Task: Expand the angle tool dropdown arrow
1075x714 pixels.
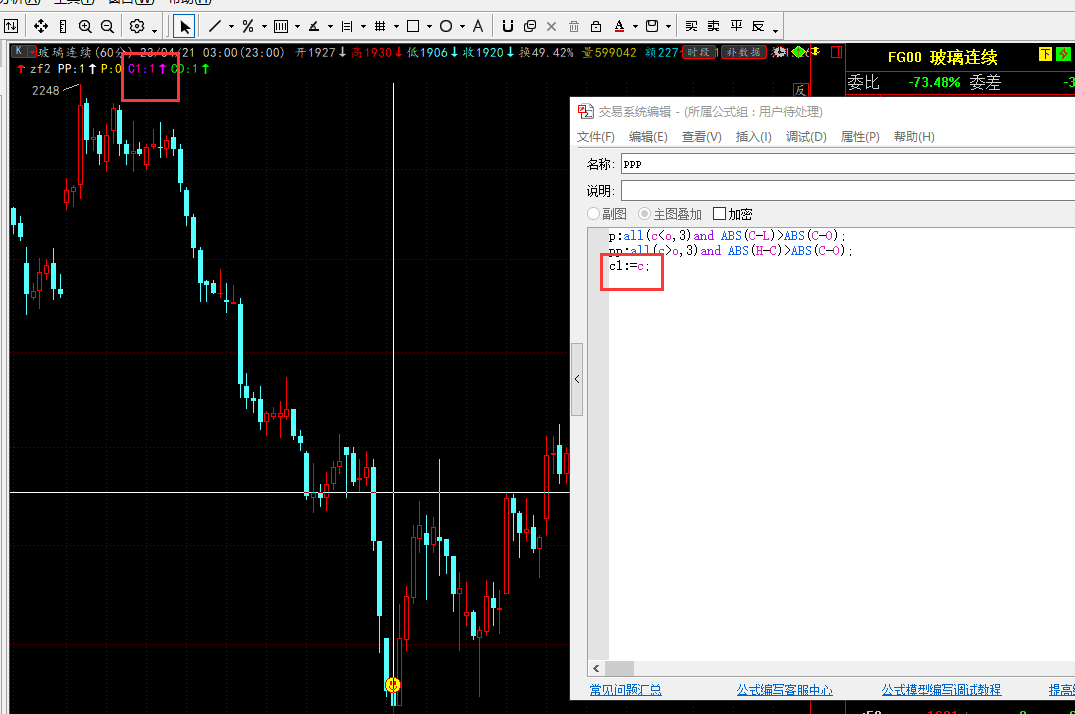Action: click(330, 27)
